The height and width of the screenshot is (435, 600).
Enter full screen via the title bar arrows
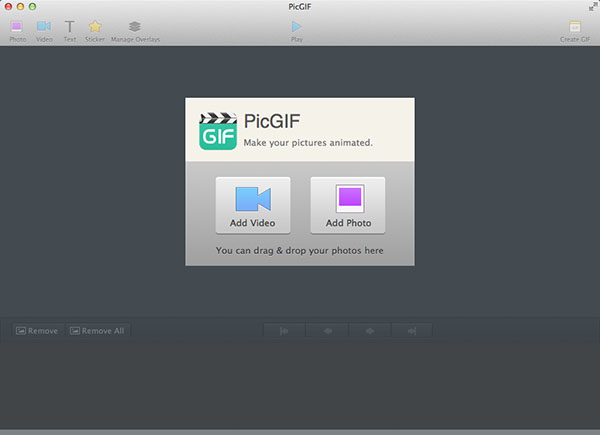[x=590, y=7]
